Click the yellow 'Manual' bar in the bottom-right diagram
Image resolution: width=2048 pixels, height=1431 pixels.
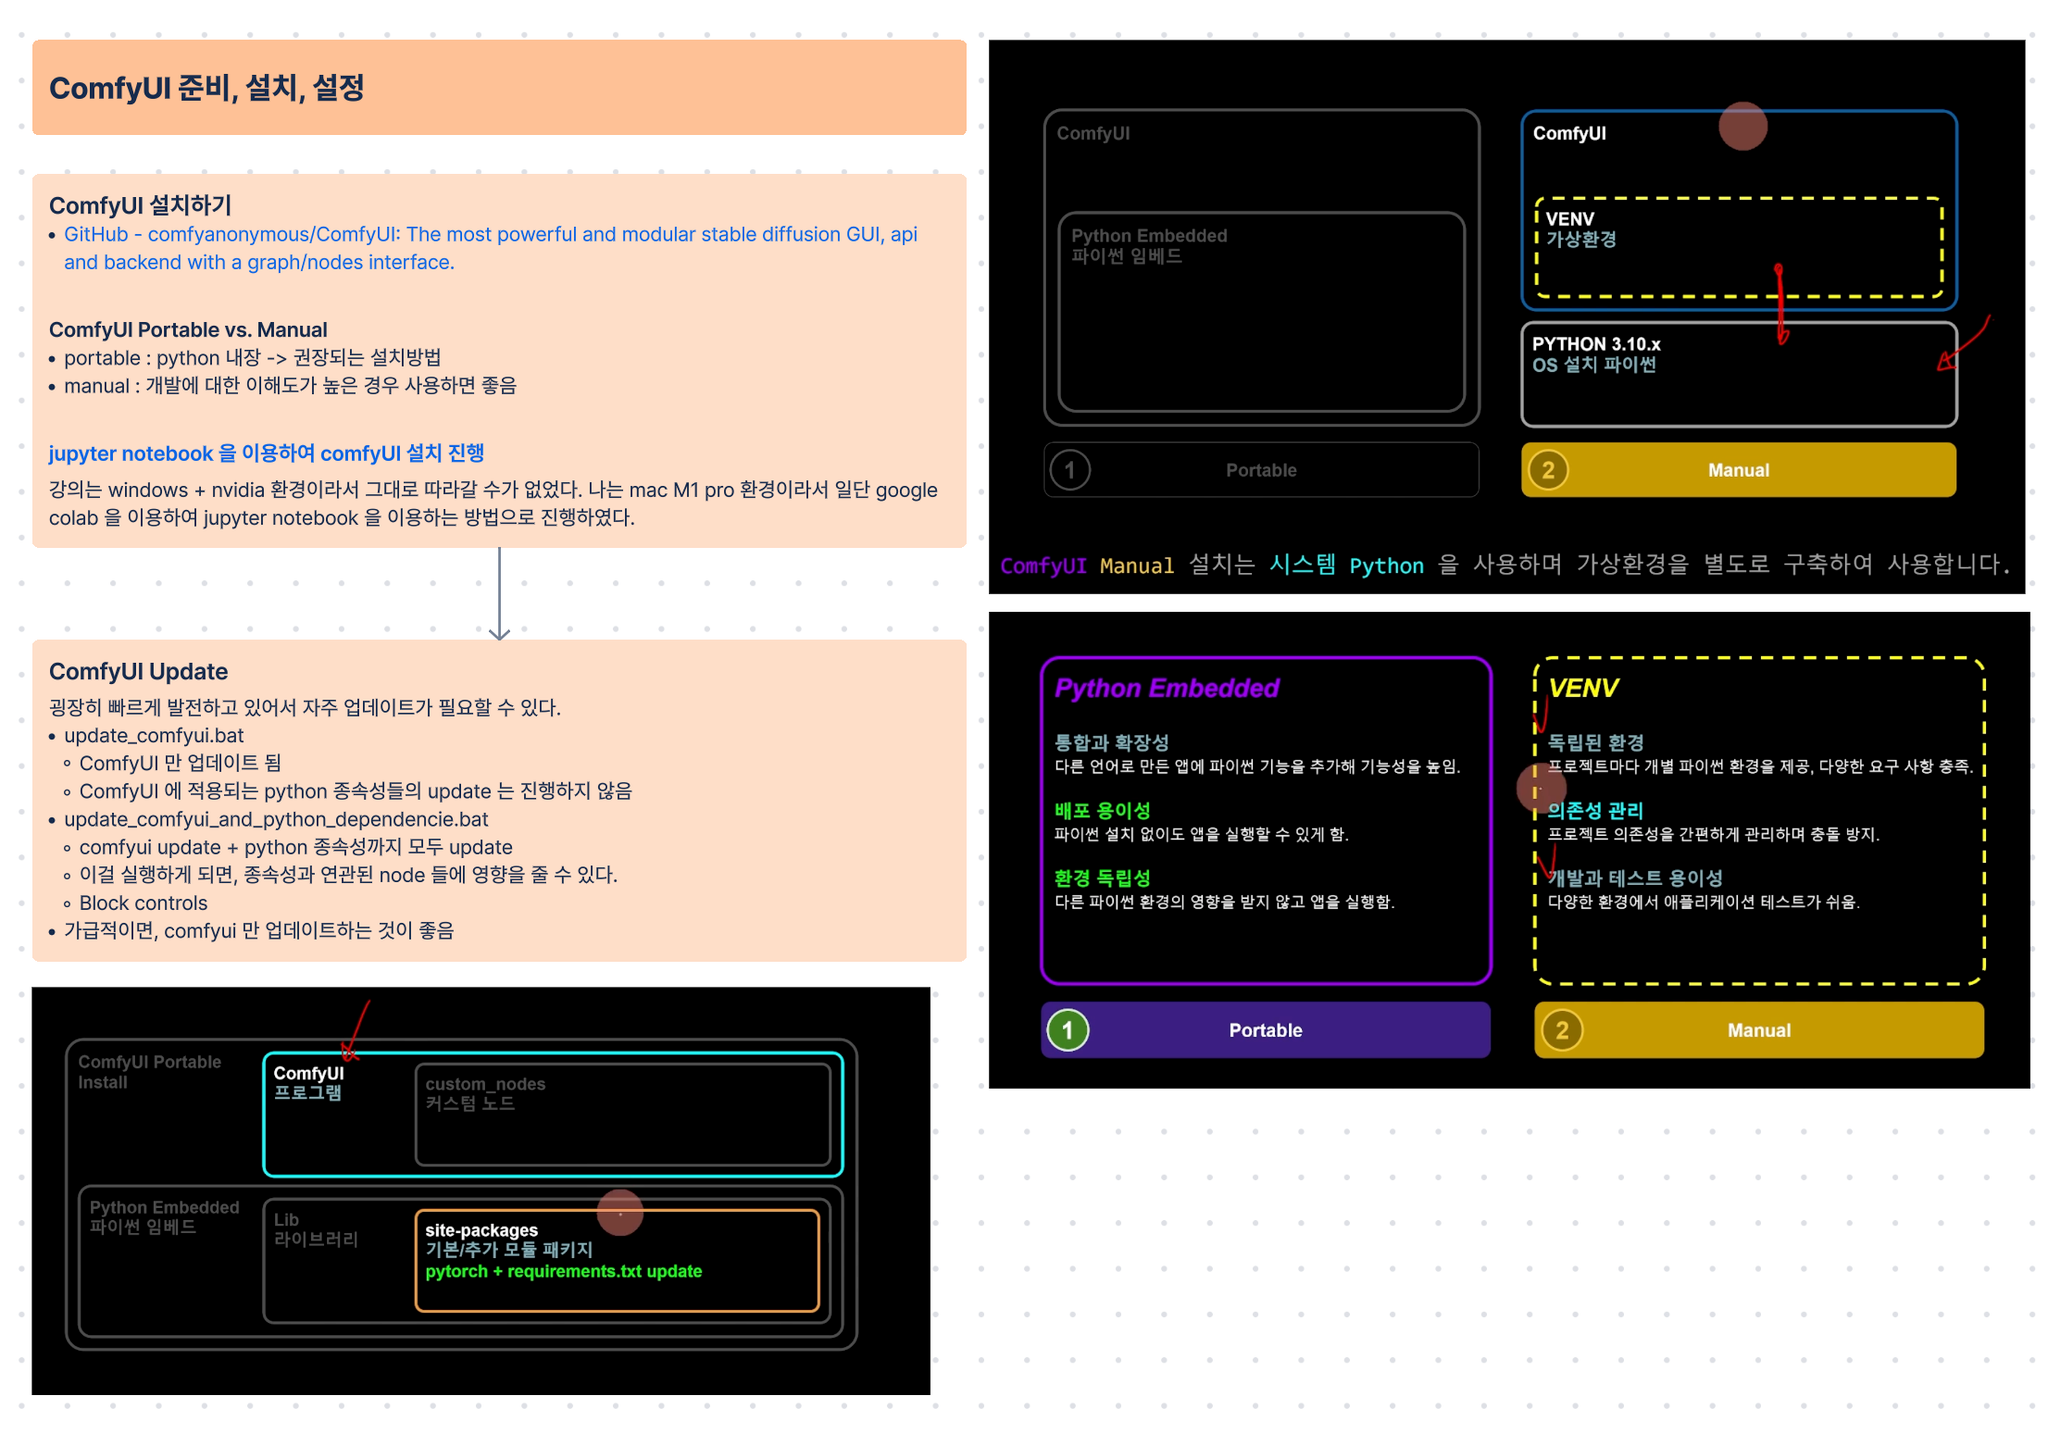click(1759, 1030)
